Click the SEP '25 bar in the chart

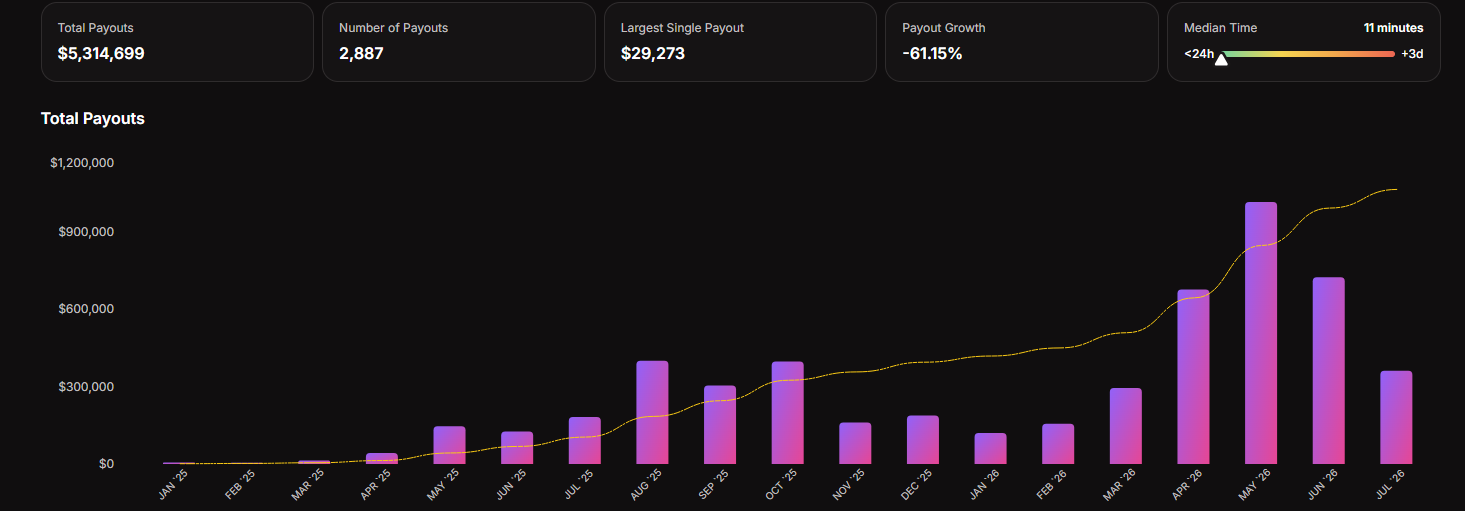pyautogui.click(x=720, y=425)
